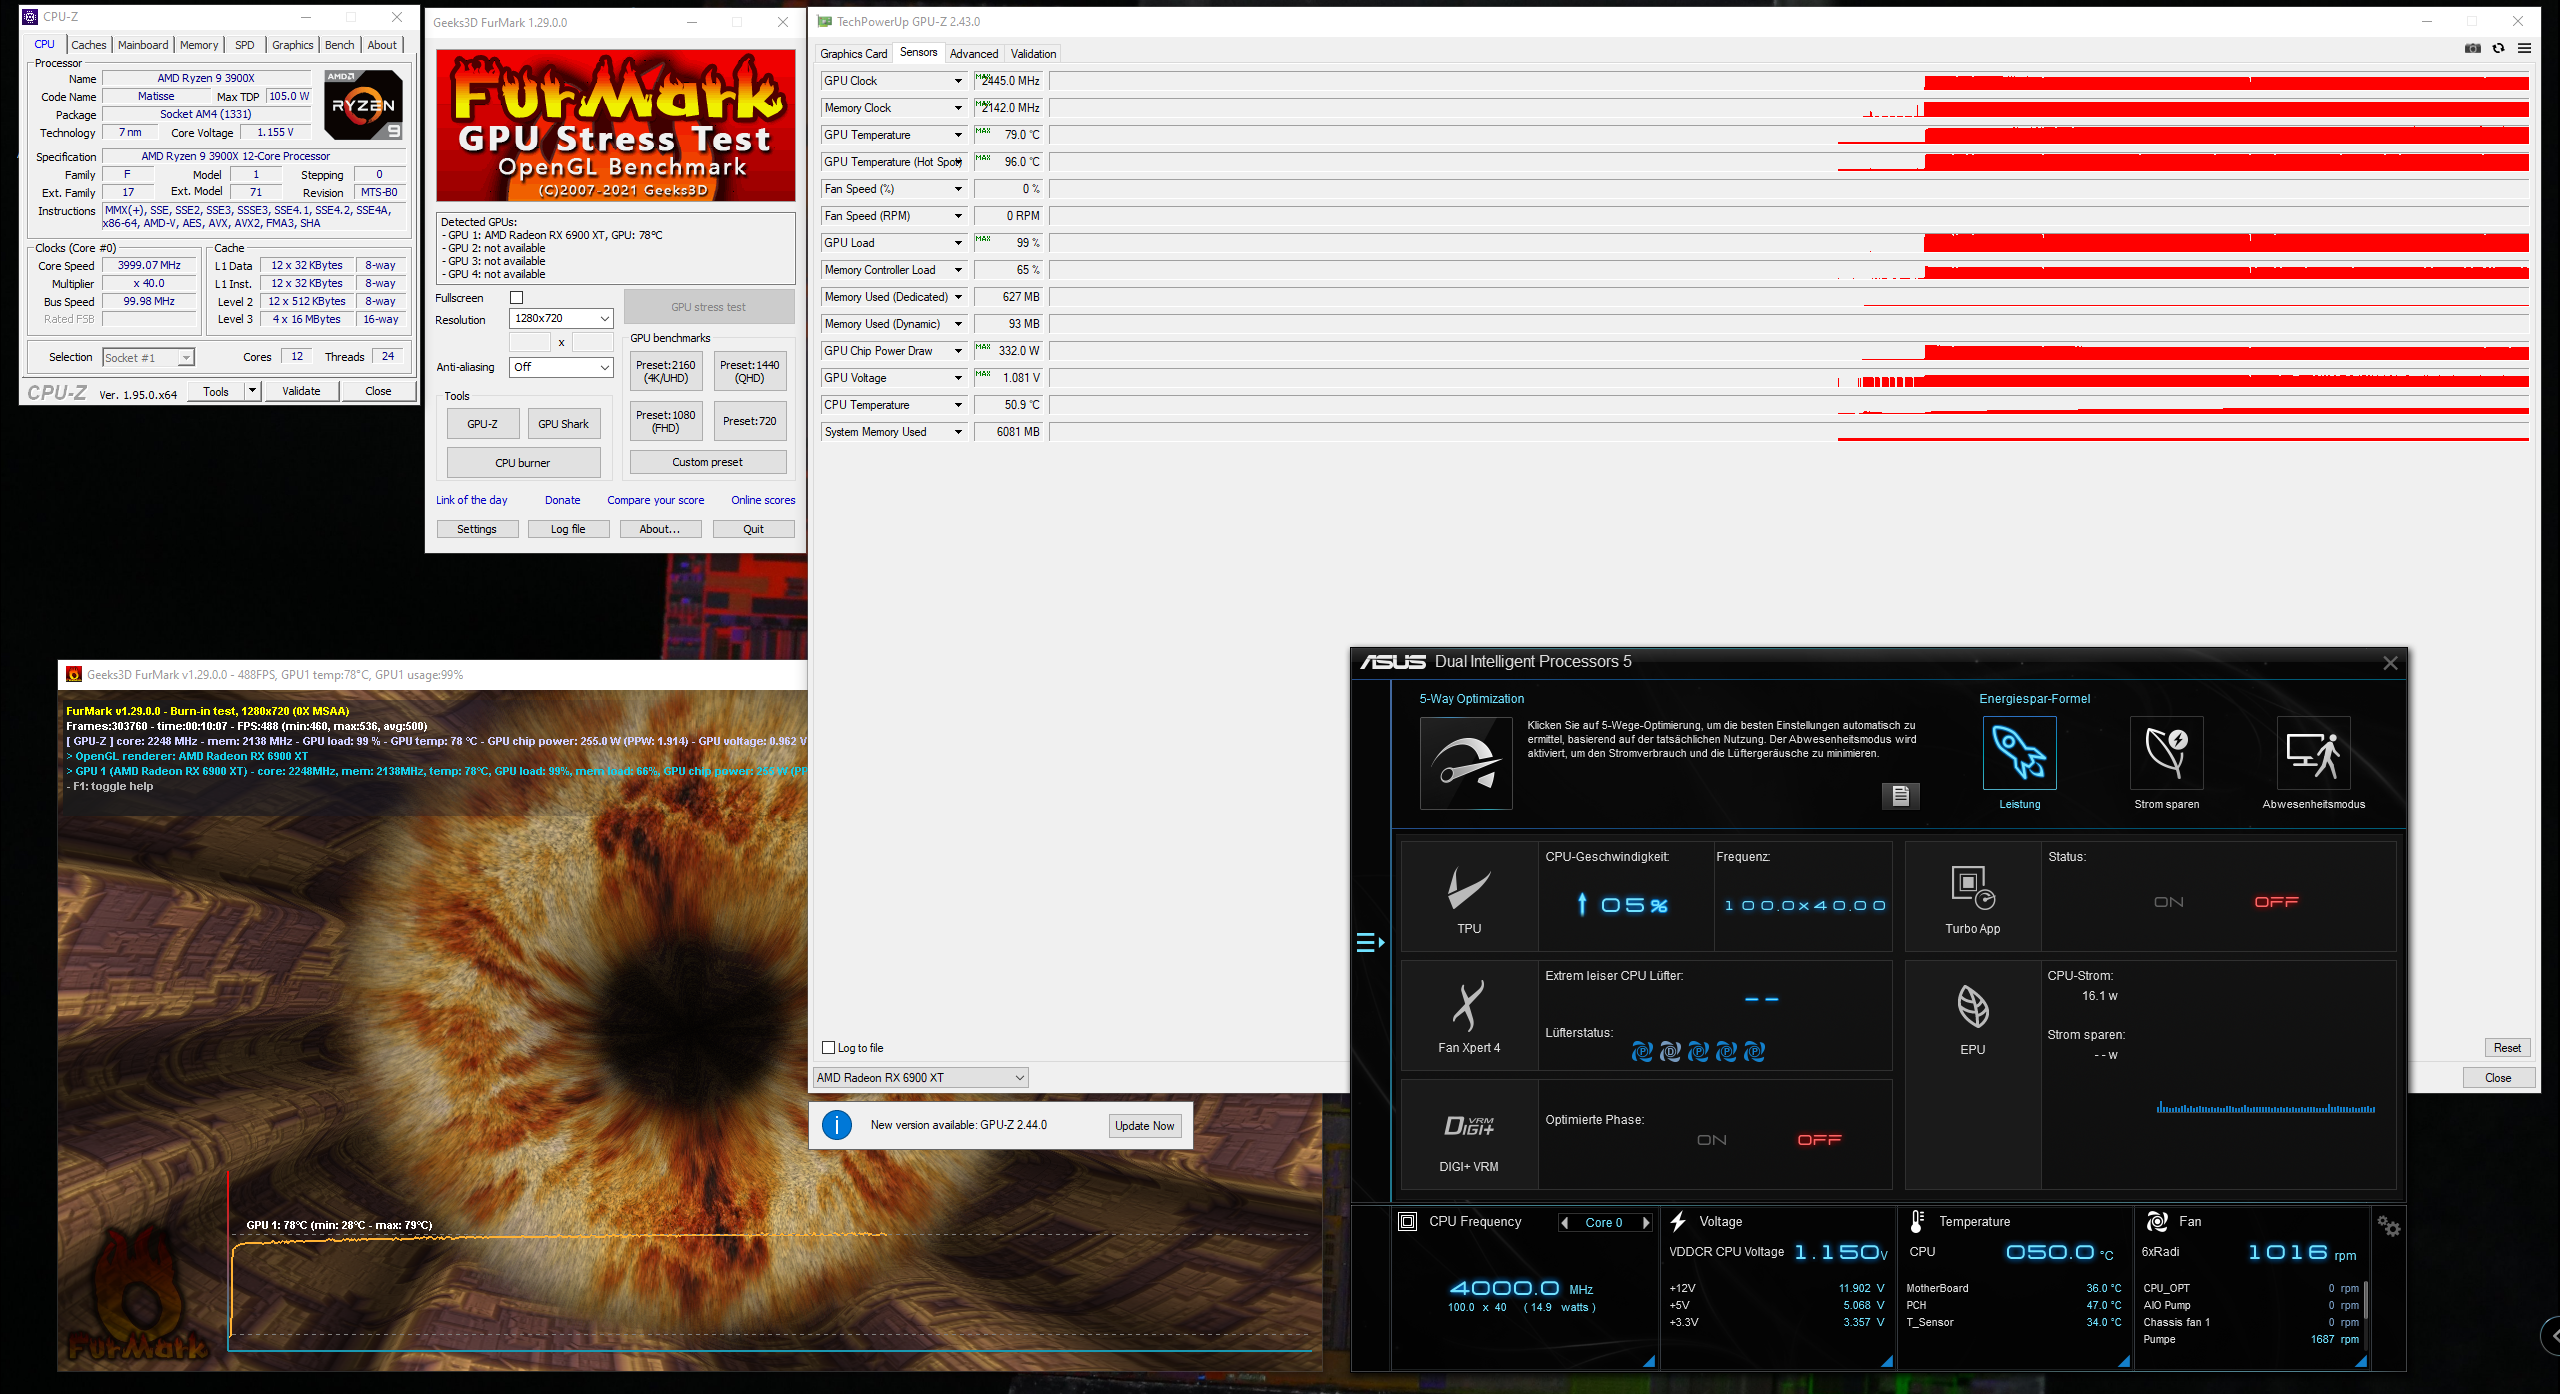Click the 5-Way Optimization gauge icon
Screen dimensions: 2560x1394
click(1466, 763)
